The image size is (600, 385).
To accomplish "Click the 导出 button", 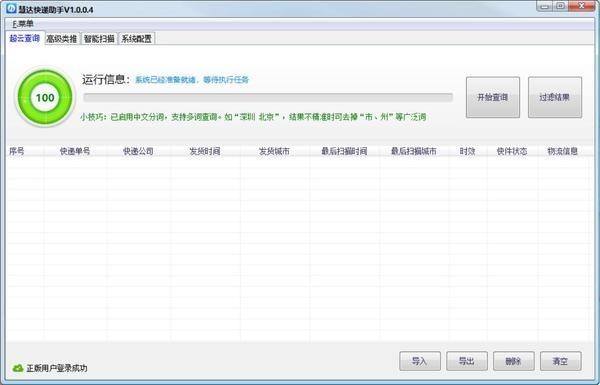I will [x=467, y=361].
